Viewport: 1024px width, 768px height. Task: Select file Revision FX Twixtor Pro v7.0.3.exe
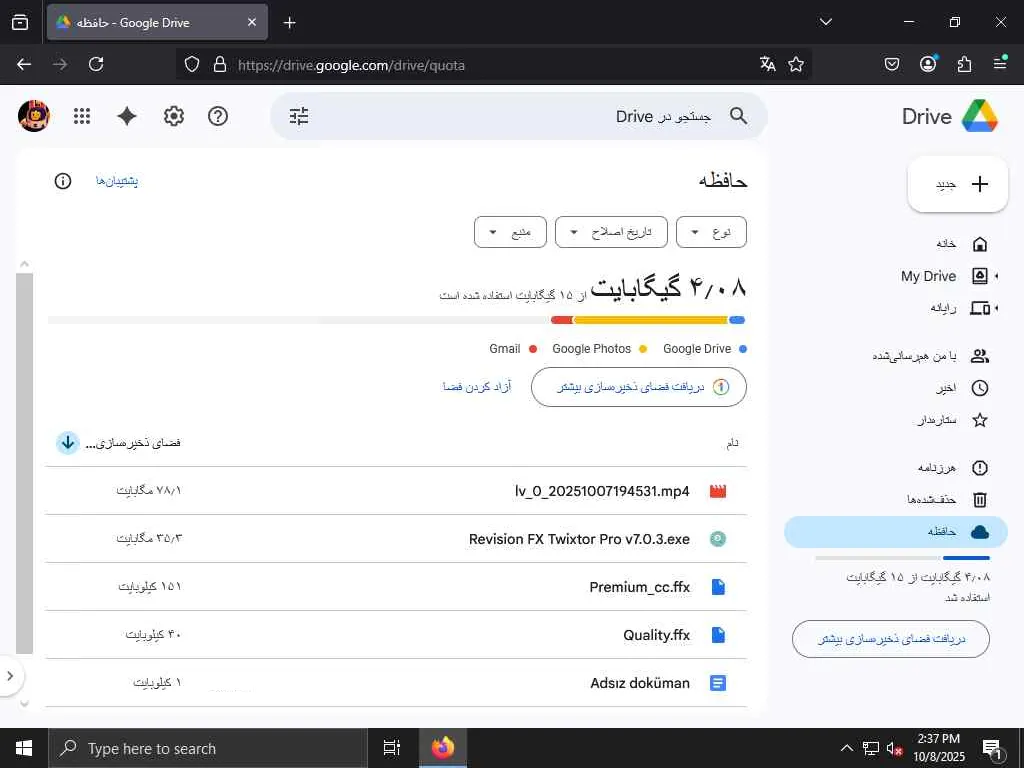[x=396, y=539]
